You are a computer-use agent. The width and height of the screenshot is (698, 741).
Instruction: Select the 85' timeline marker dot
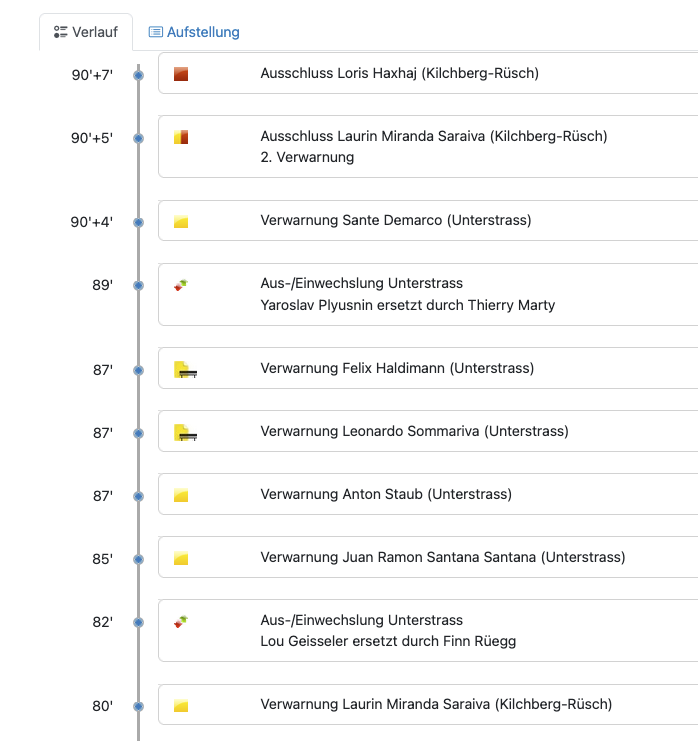[x=138, y=559]
